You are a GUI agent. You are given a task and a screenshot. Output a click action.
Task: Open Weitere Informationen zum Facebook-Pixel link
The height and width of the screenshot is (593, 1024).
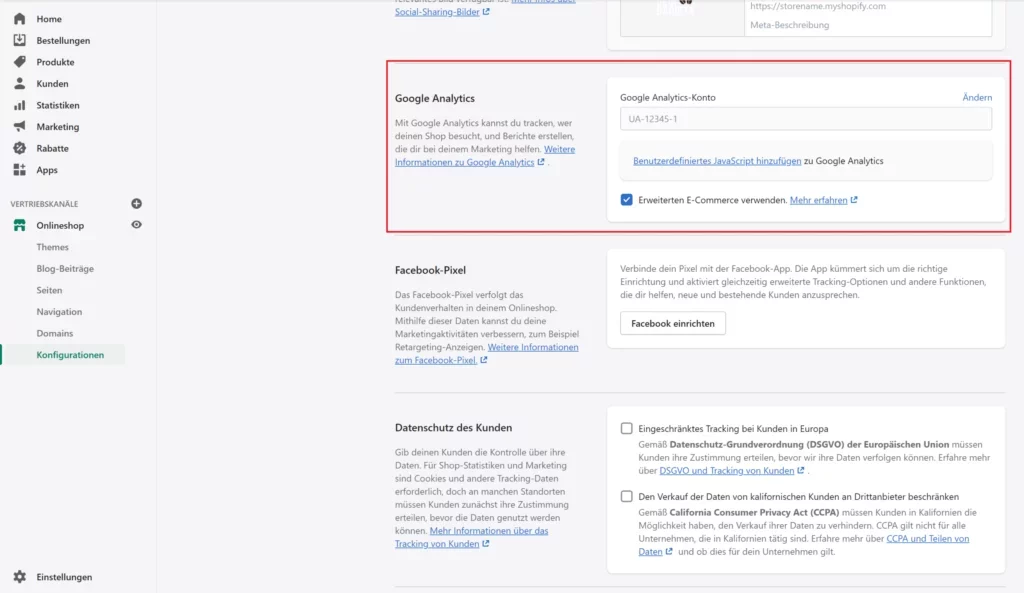(487, 353)
